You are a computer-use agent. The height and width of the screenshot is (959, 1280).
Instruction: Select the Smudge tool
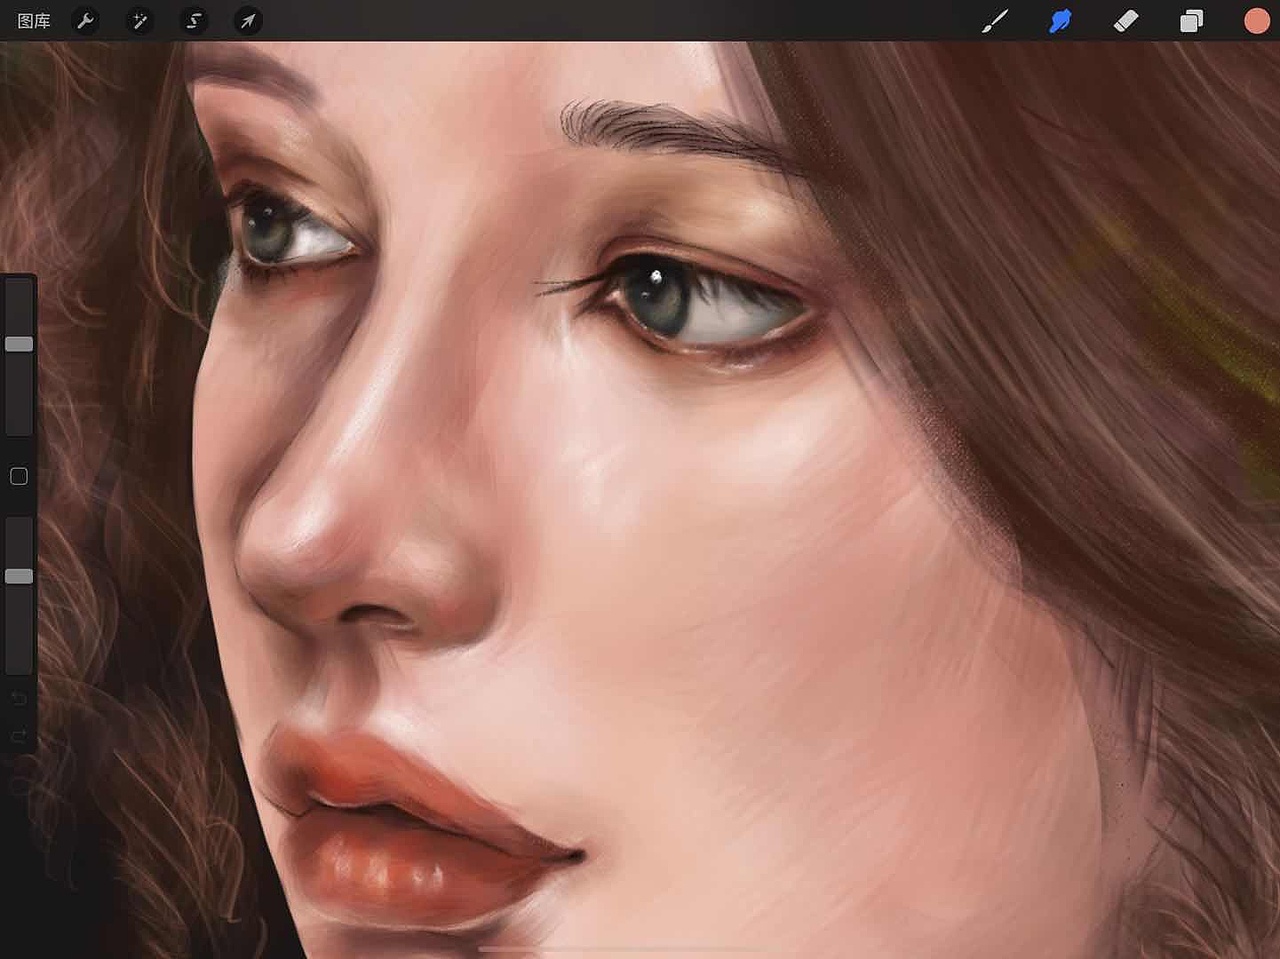click(1060, 21)
